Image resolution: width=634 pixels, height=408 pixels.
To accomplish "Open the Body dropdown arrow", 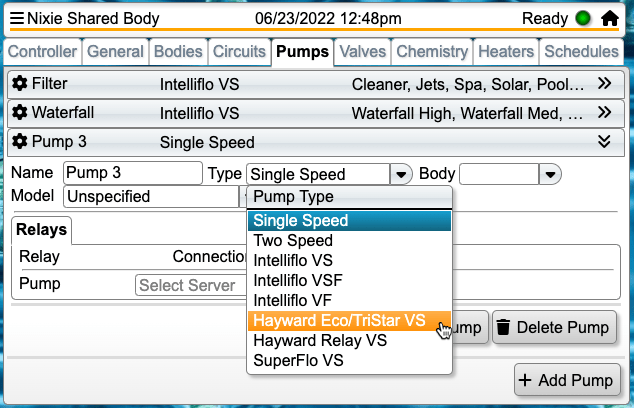I will 550,174.
